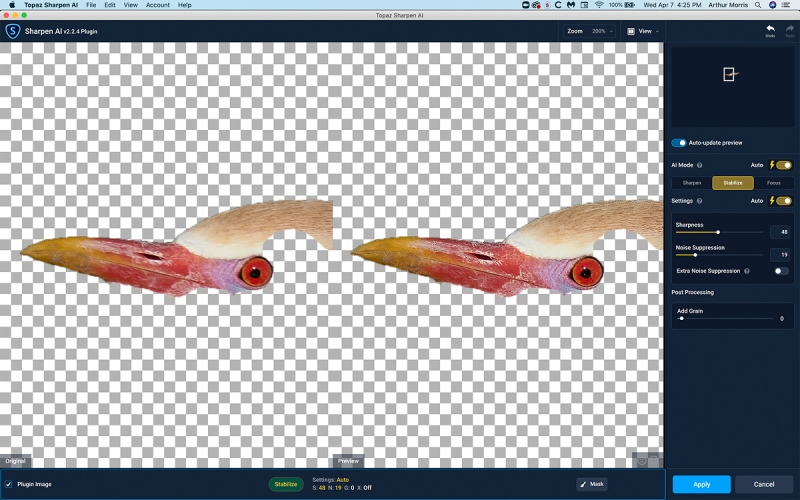800x500 pixels.
Task: Click the Zoom camera menu bar icon
Action: pyautogui.click(x=526, y=5)
